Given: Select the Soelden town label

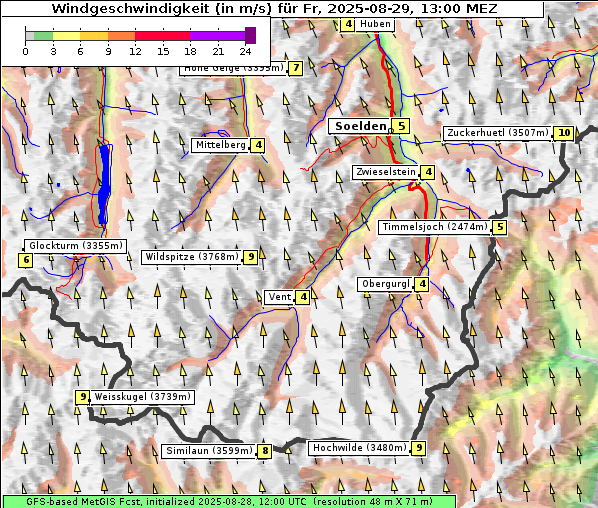Looking at the screenshot, I should coord(361,126).
